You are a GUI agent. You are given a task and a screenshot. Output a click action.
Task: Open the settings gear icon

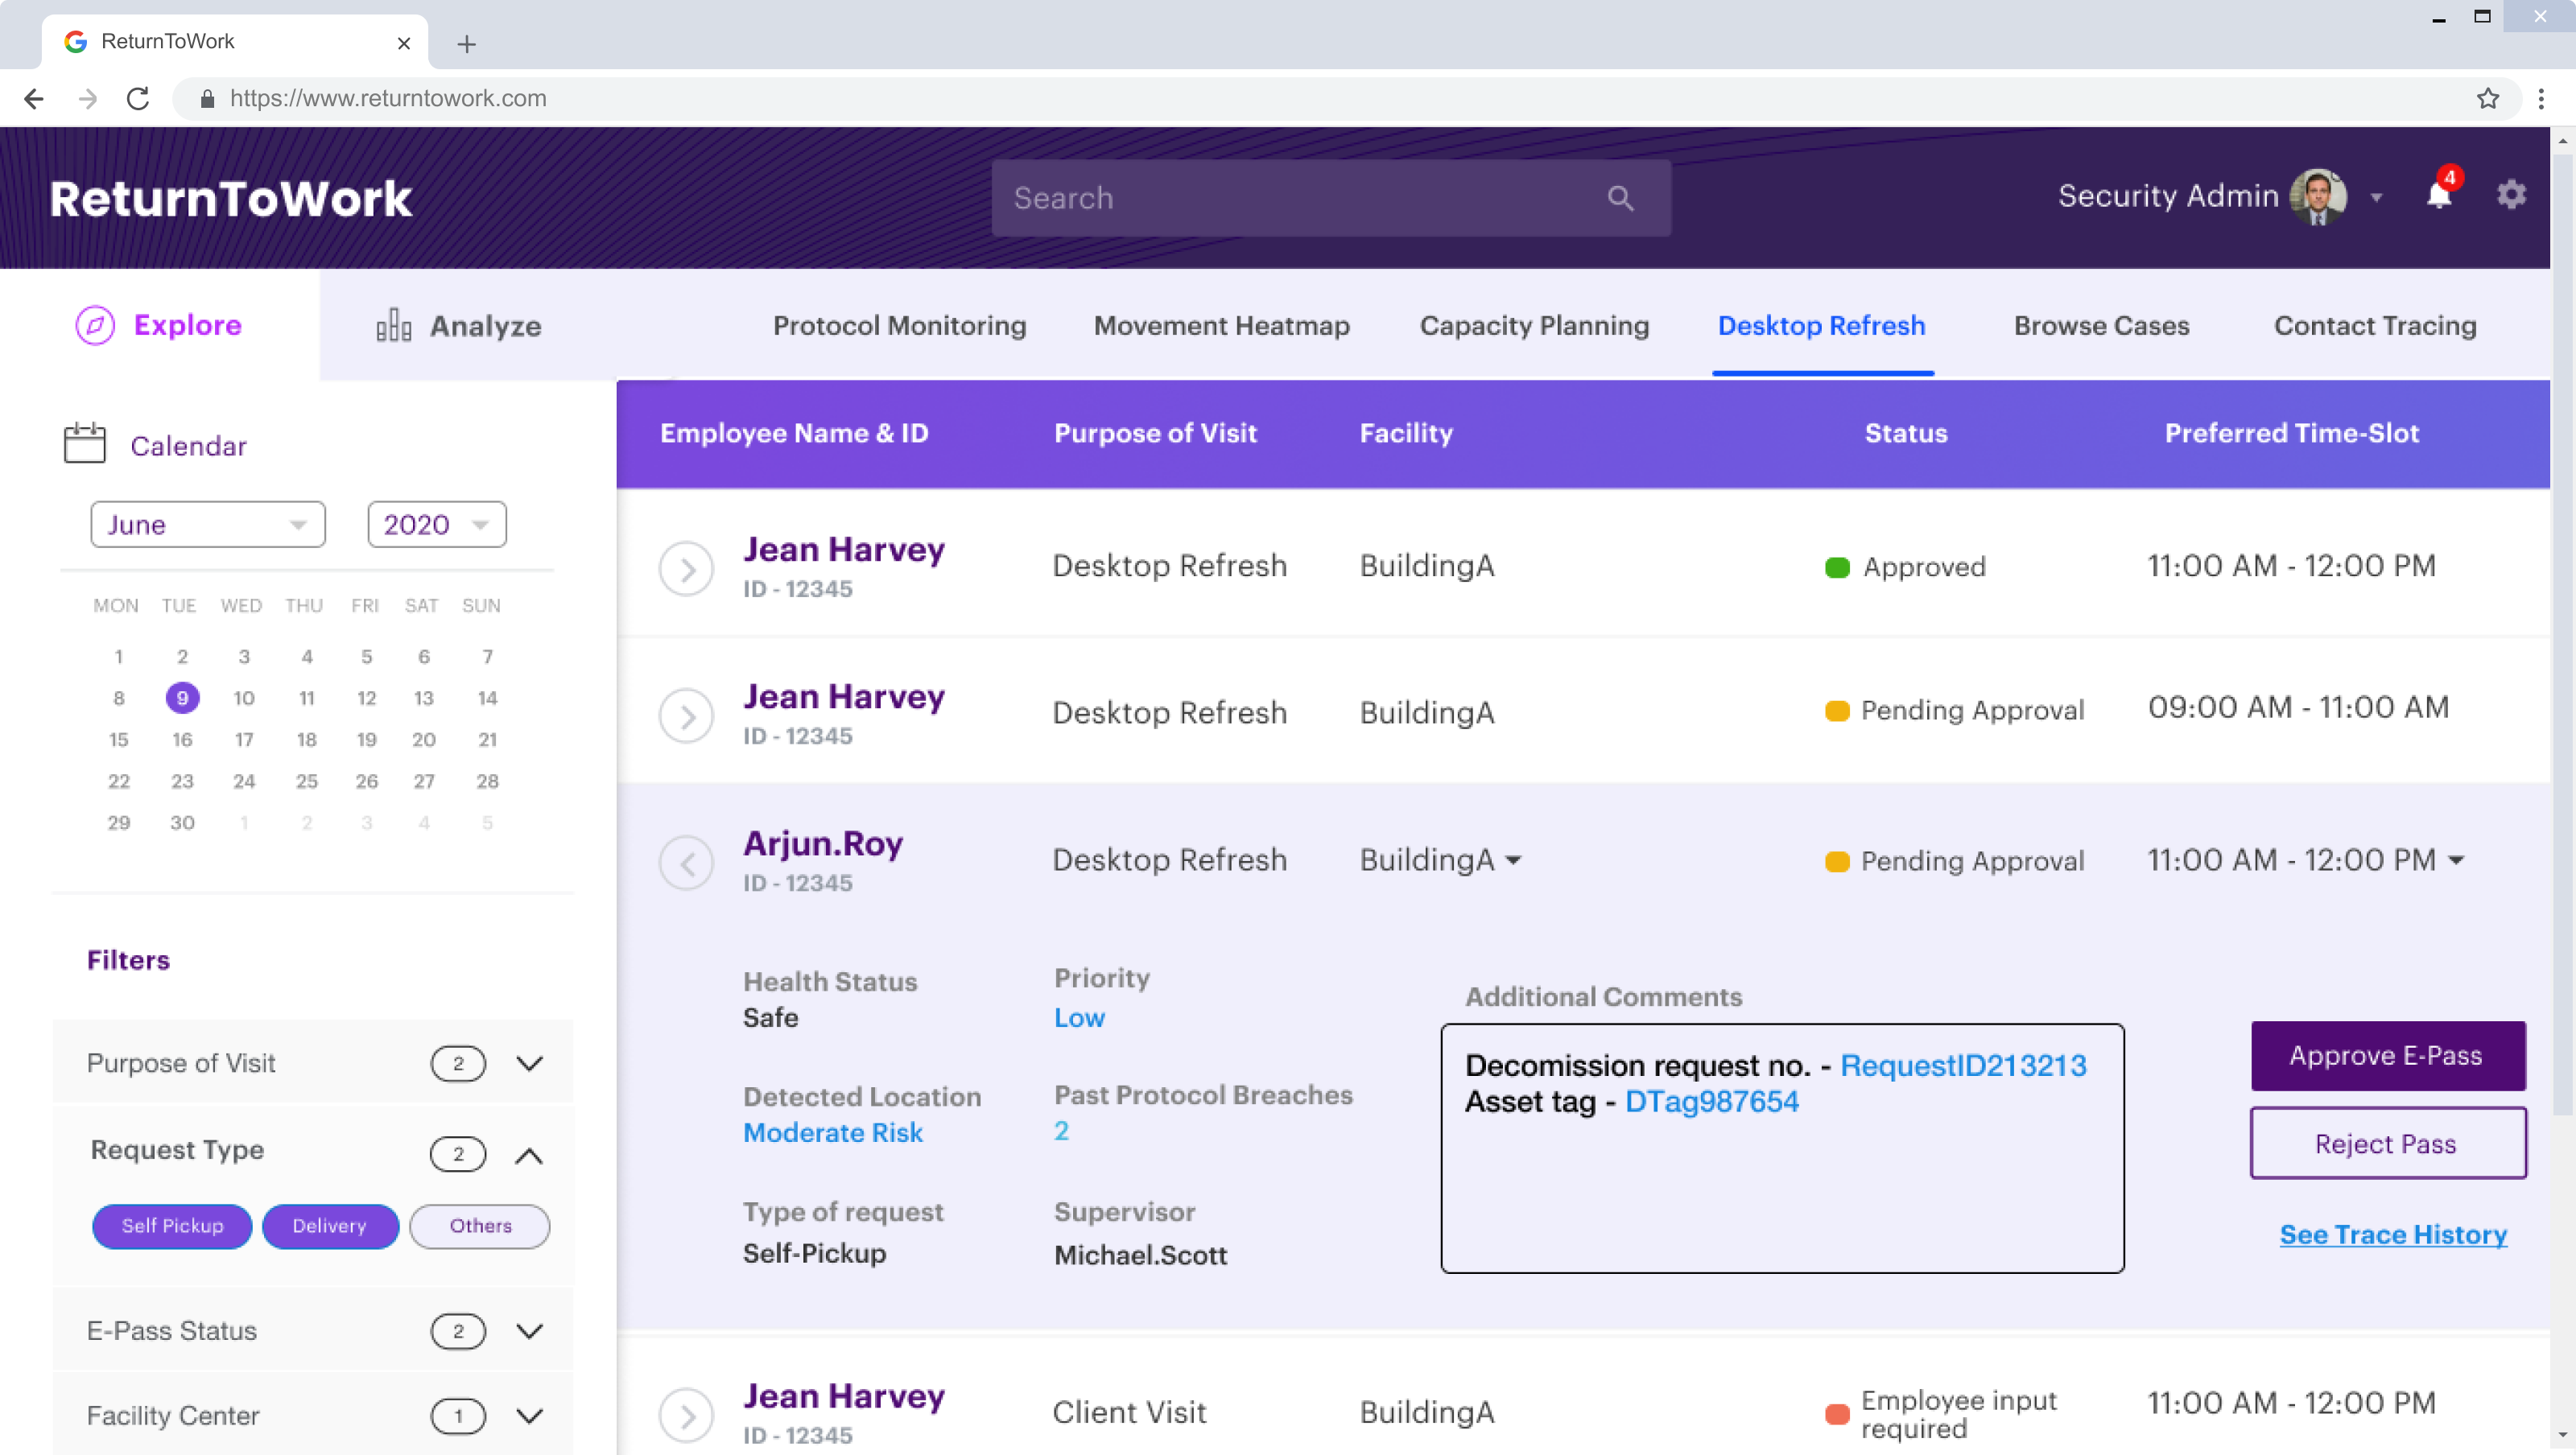[2511, 195]
